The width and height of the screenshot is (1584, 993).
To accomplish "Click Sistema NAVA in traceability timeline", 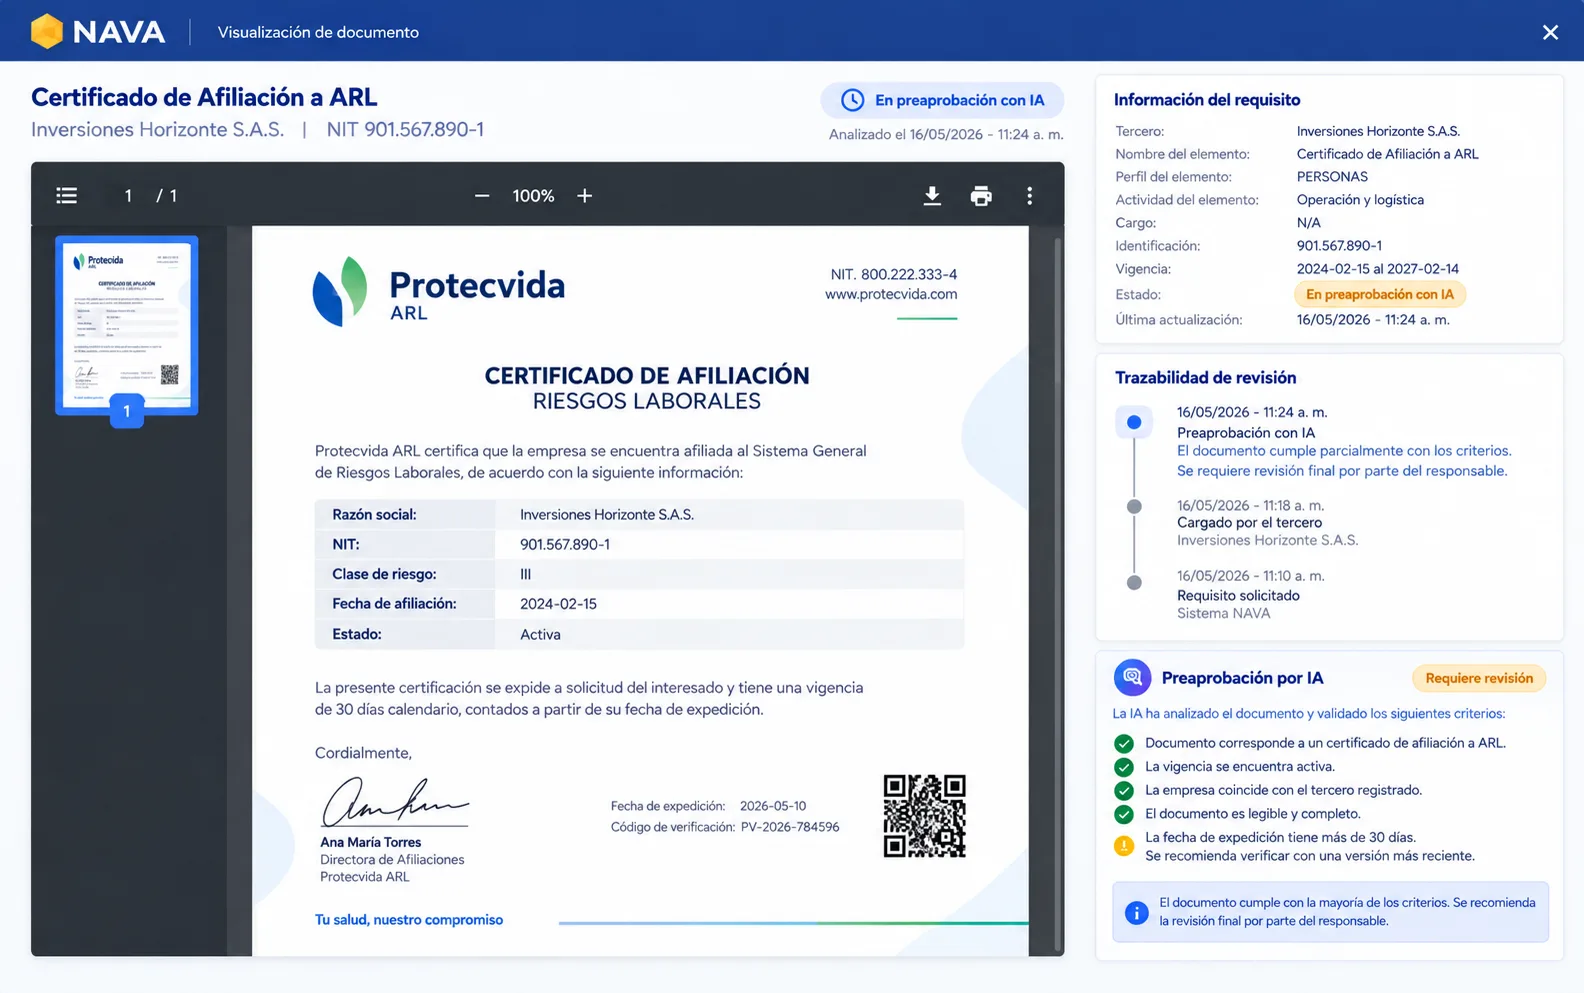I will click(x=1223, y=614).
